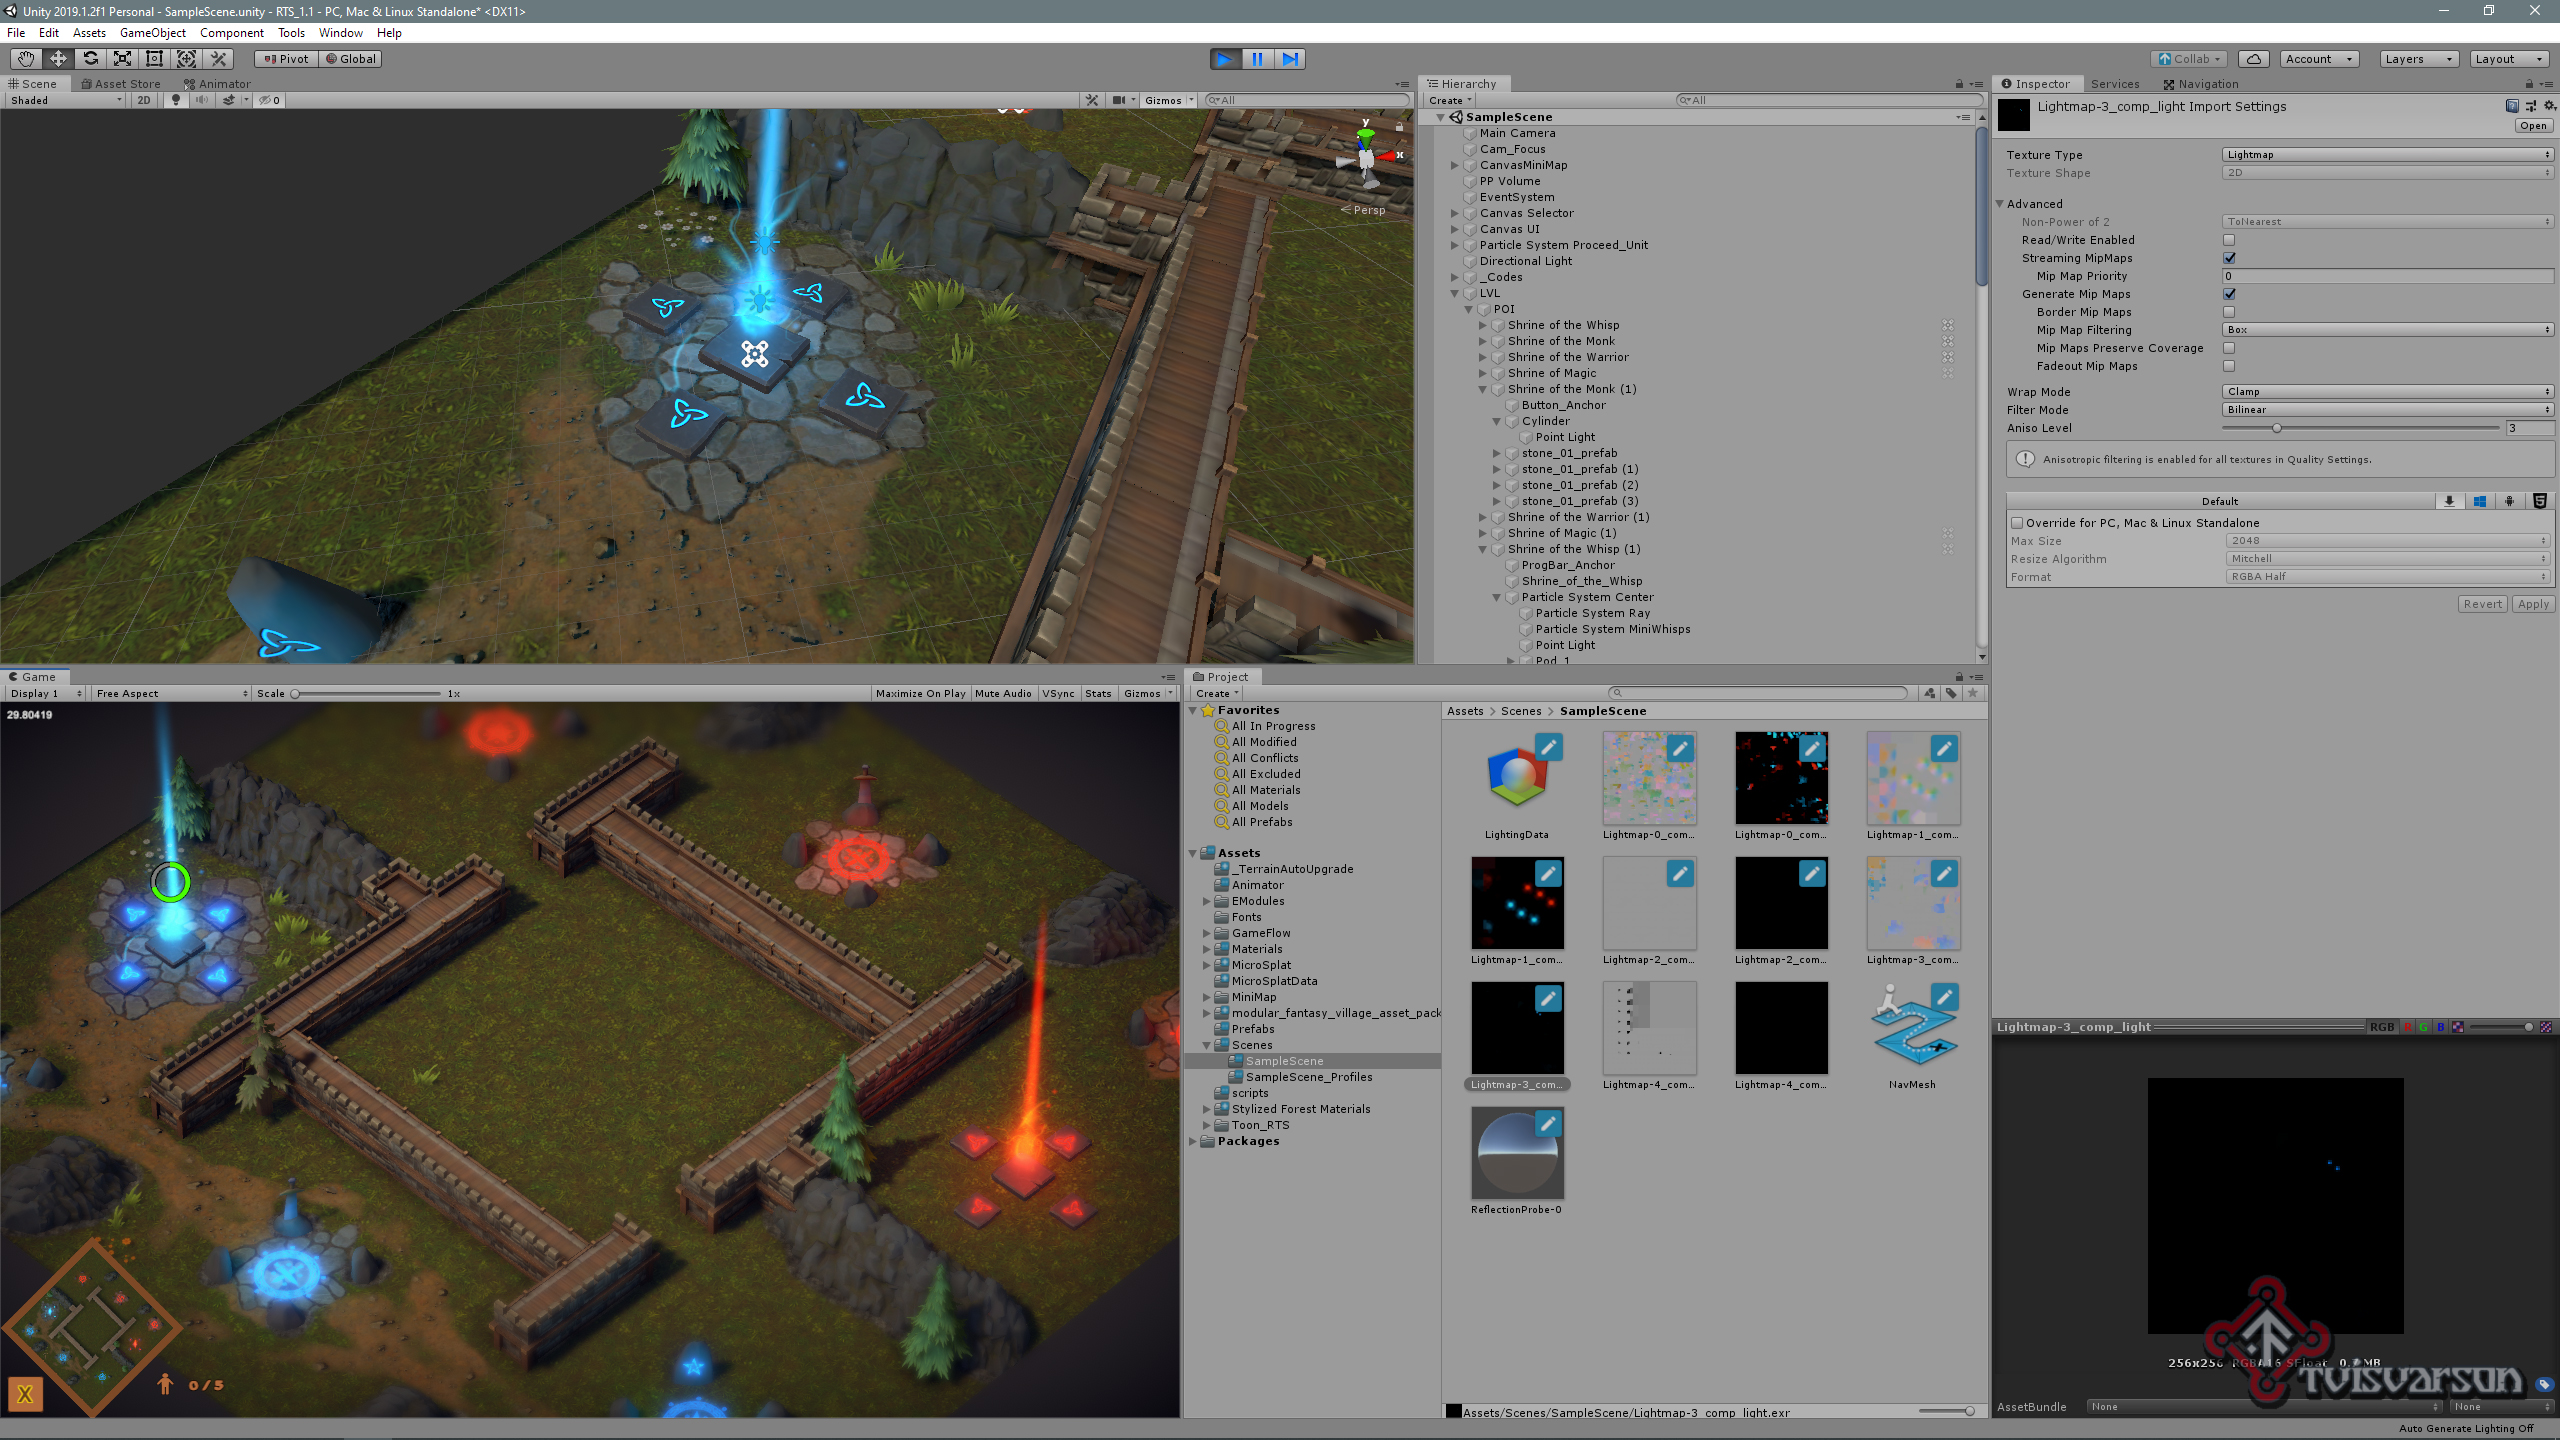The image size is (2560, 1440).
Task: Collapse the Shrine of the Monk (1) node
Action: (x=1483, y=389)
